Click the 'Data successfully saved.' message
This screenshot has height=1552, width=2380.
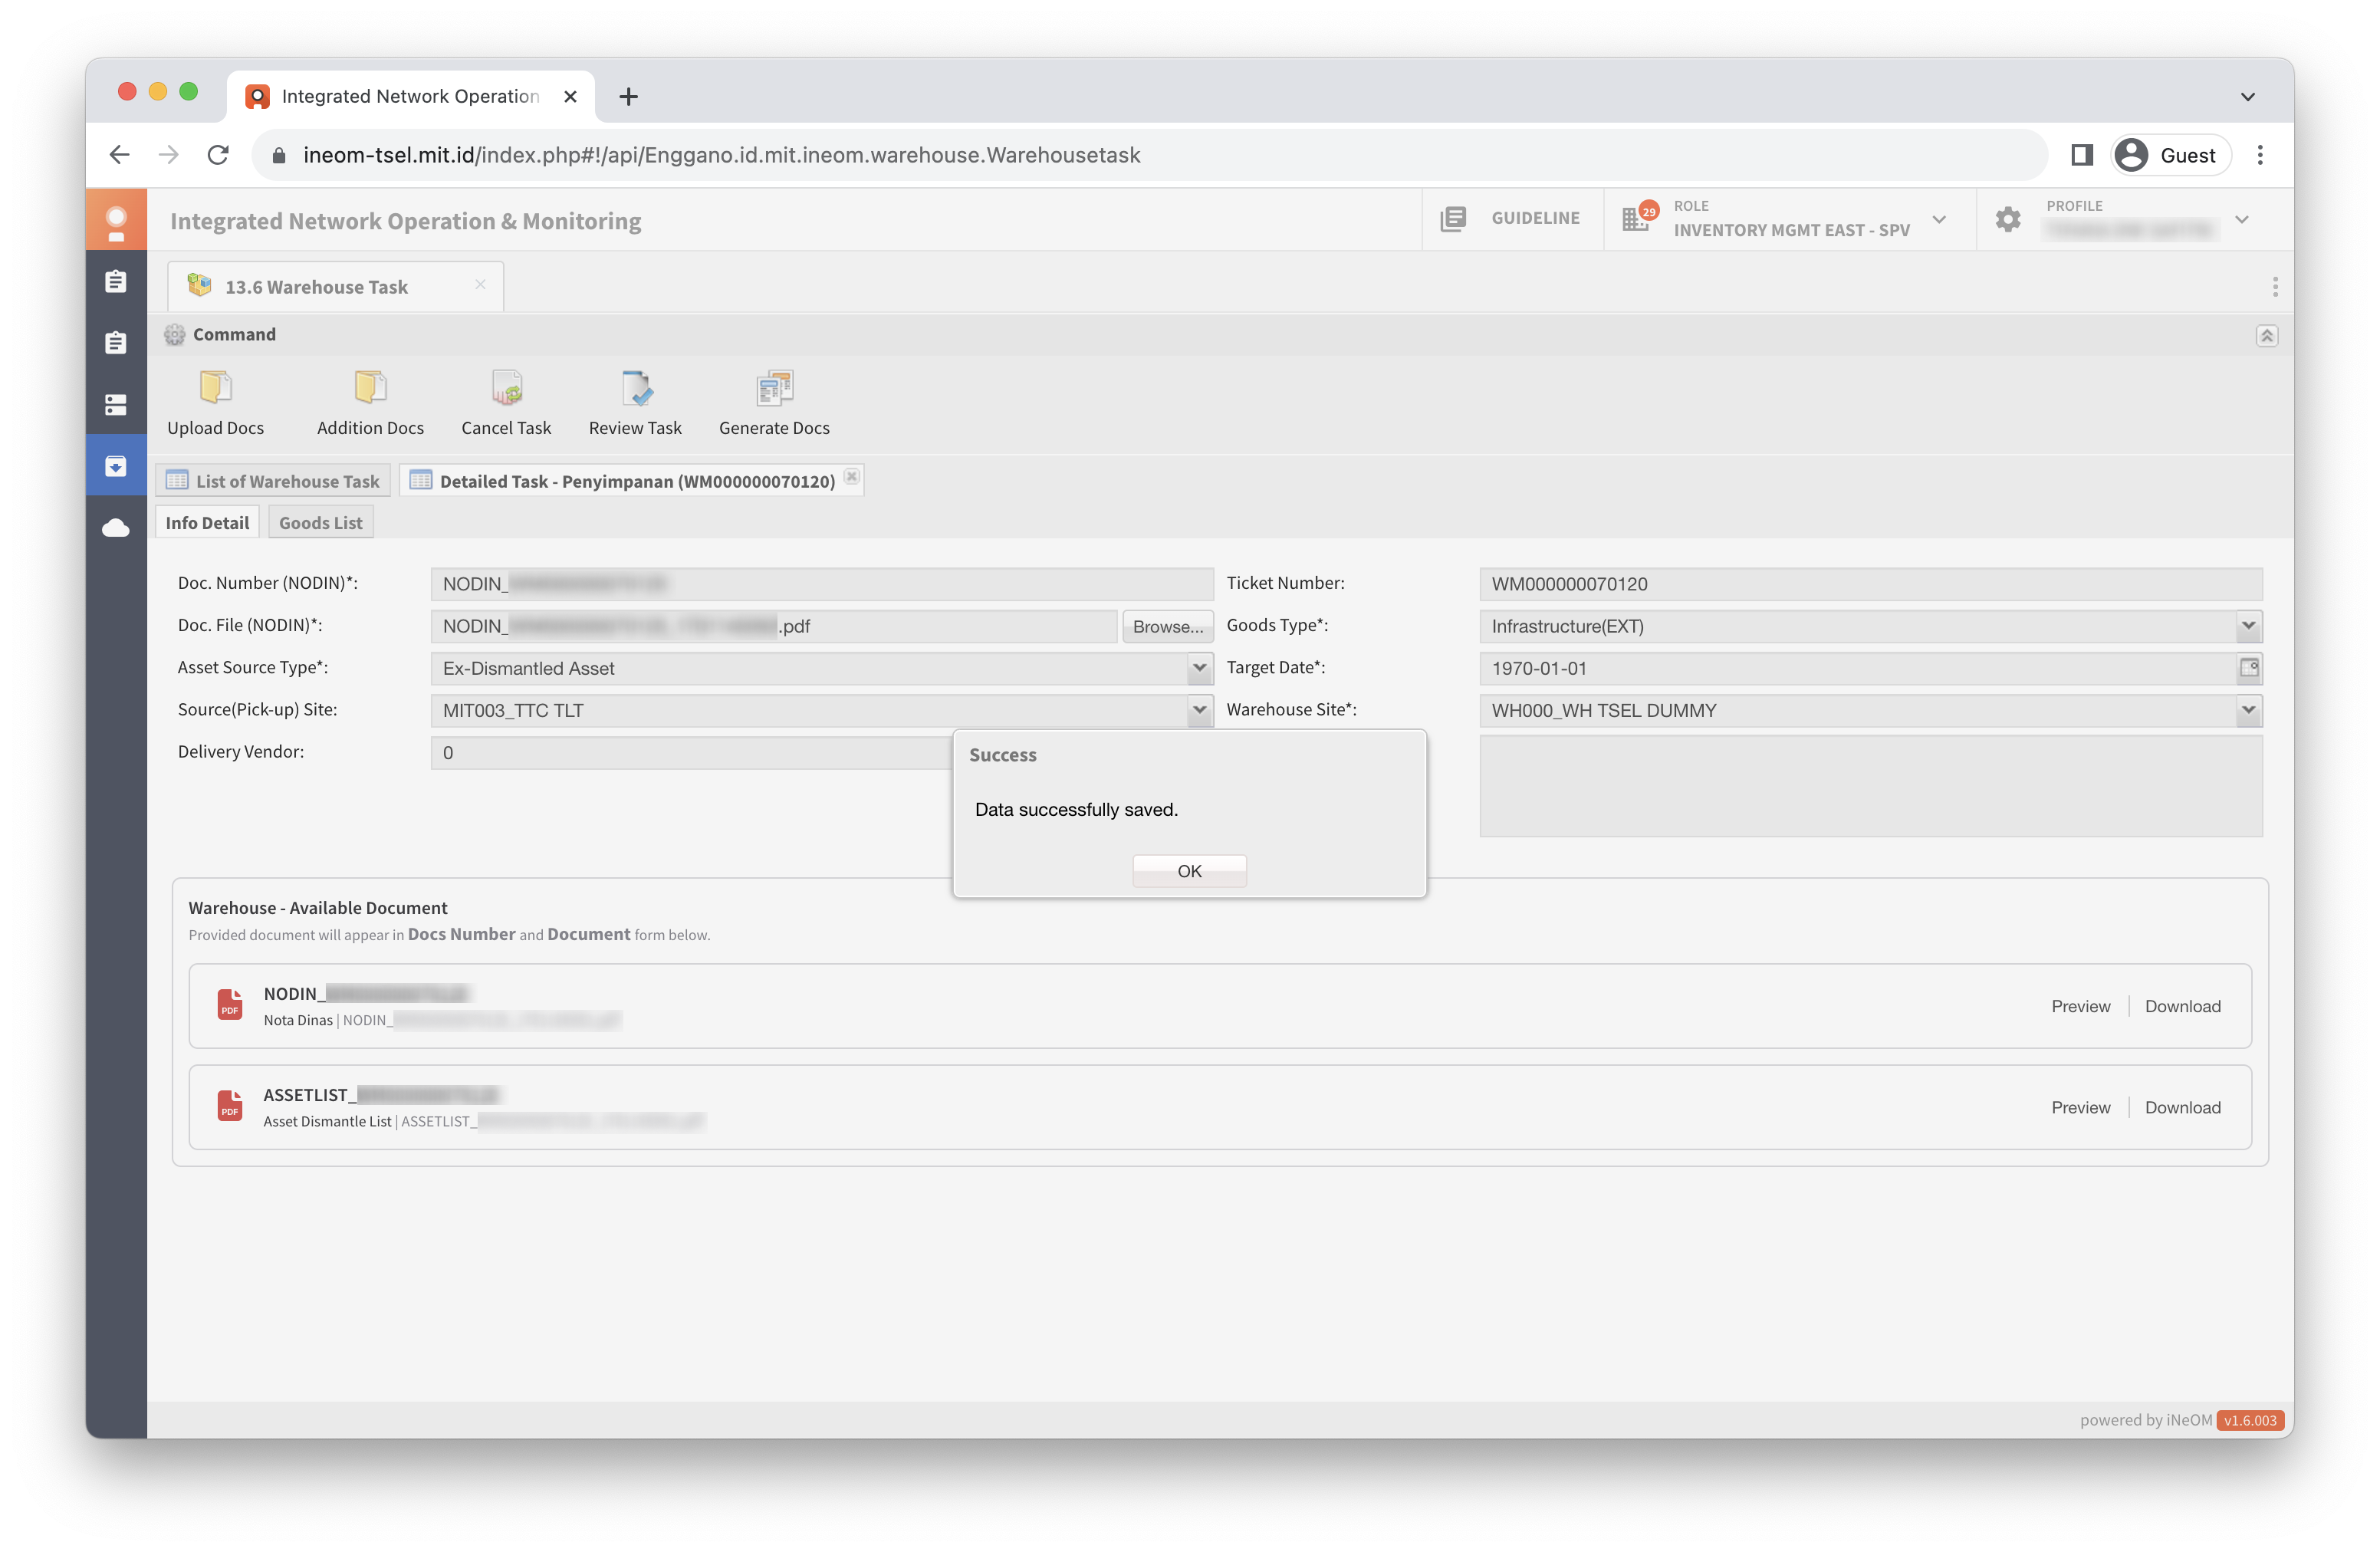pos(1076,809)
